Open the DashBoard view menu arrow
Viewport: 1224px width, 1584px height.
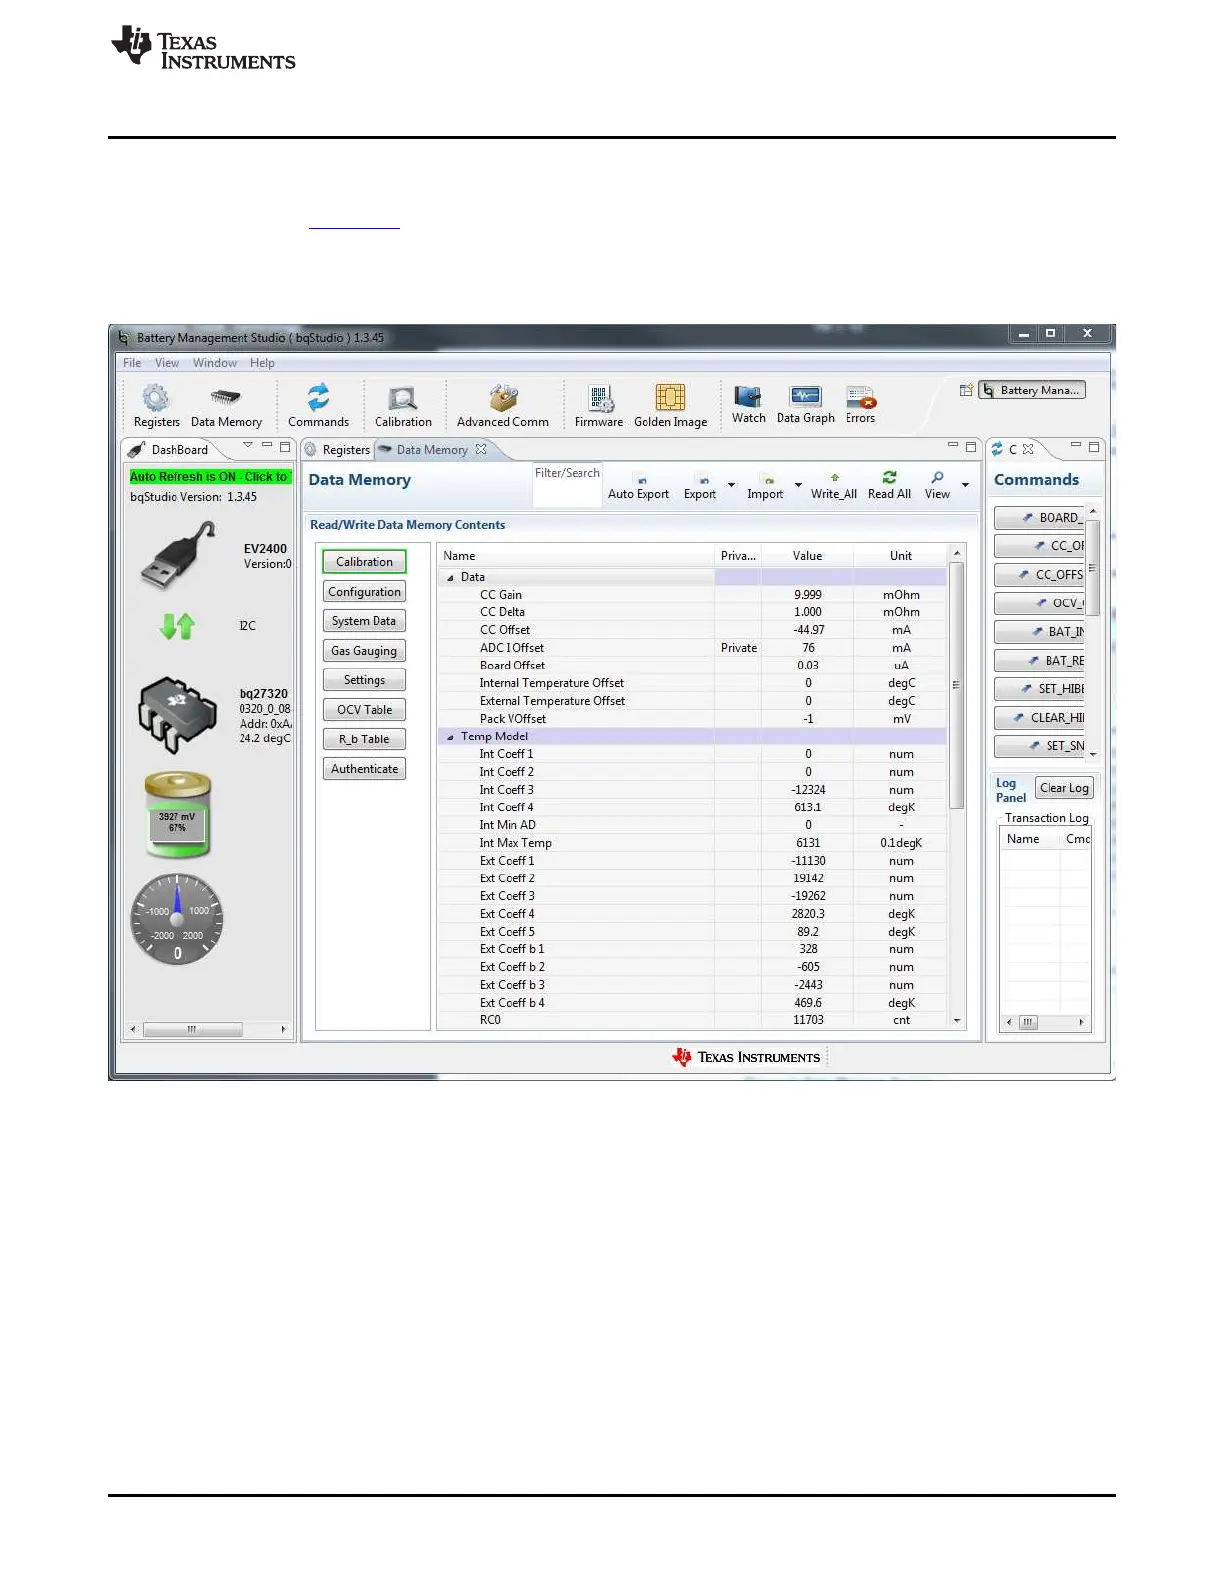[248, 445]
